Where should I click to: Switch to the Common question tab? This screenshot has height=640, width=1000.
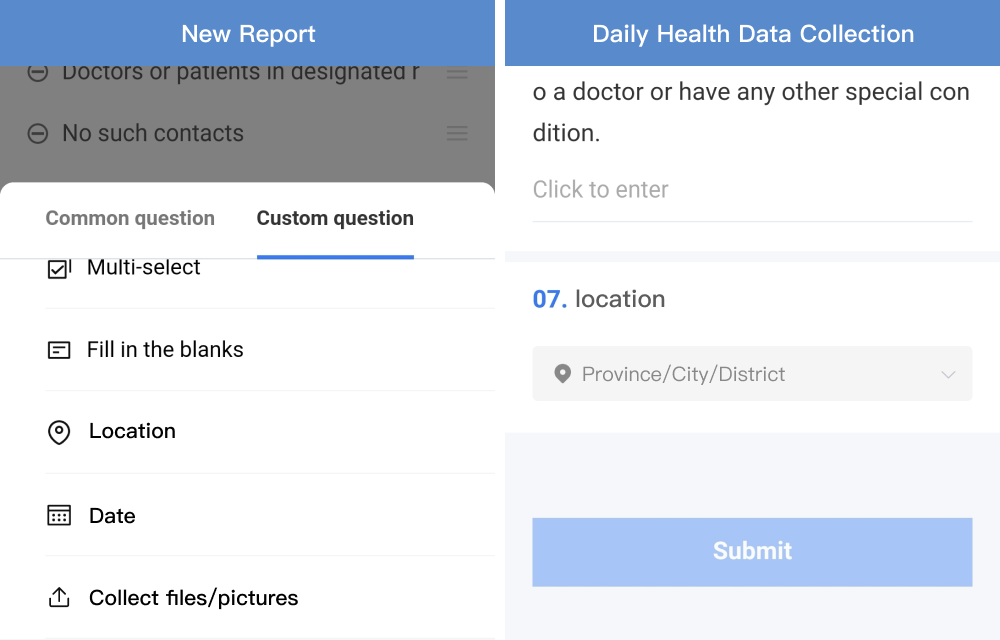(130, 218)
